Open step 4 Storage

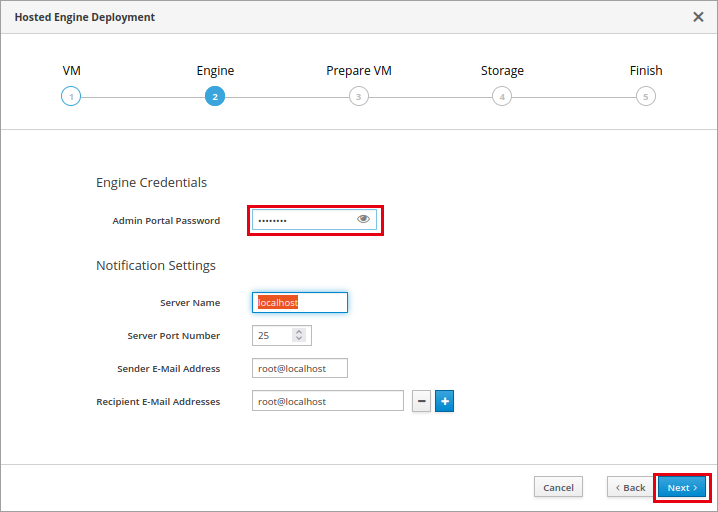point(502,96)
